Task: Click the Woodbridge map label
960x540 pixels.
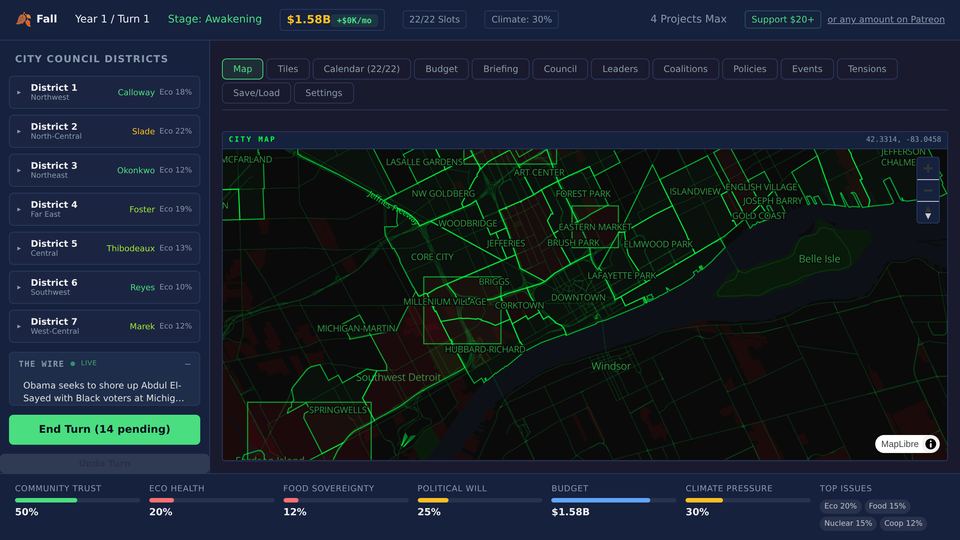Action: (468, 223)
